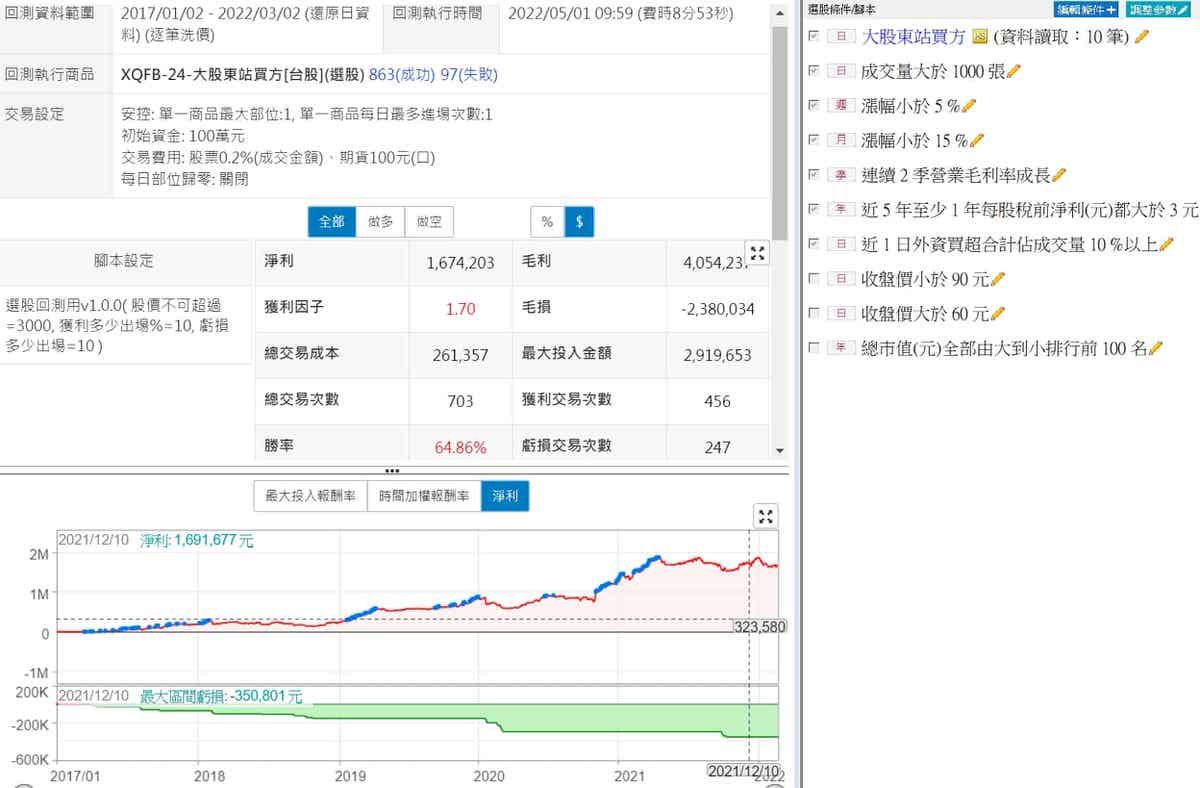The image size is (1200, 788).
Task: Edit the 連續 2 季營業毛利率成長 condition pencil
Action: [1059, 175]
